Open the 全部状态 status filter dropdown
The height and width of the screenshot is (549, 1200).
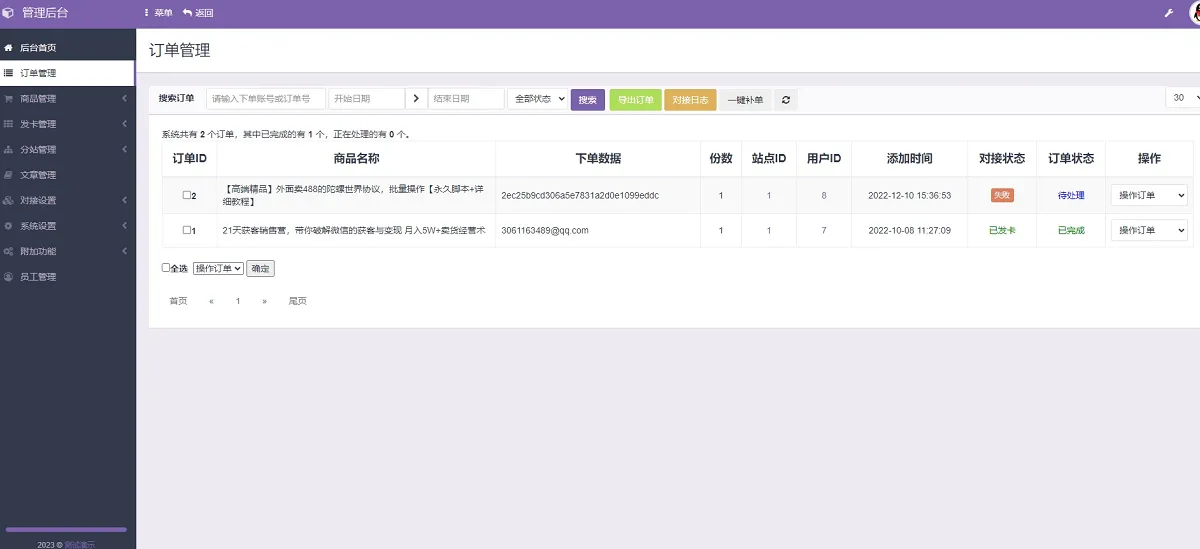(x=538, y=99)
